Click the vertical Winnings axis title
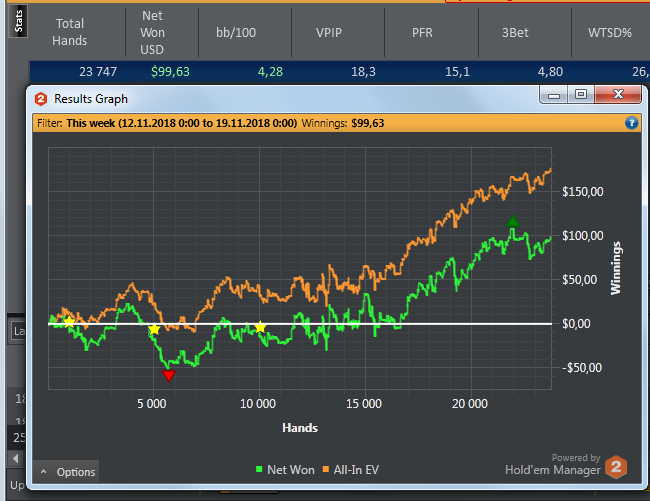This screenshot has height=501, width=650. click(x=616, y=268)
